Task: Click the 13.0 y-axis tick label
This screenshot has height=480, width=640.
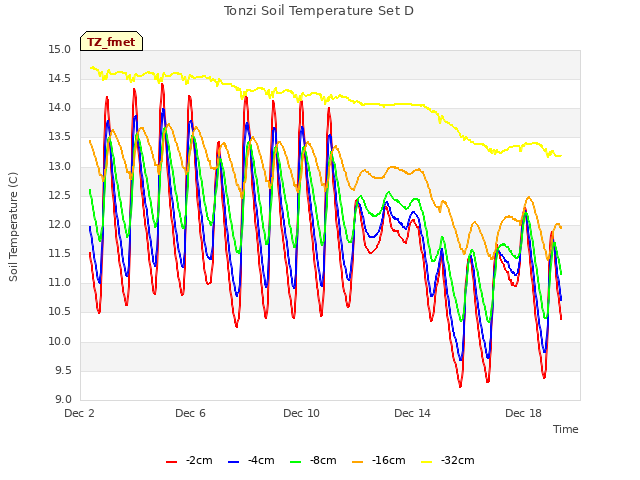Action: click(60, 166)
